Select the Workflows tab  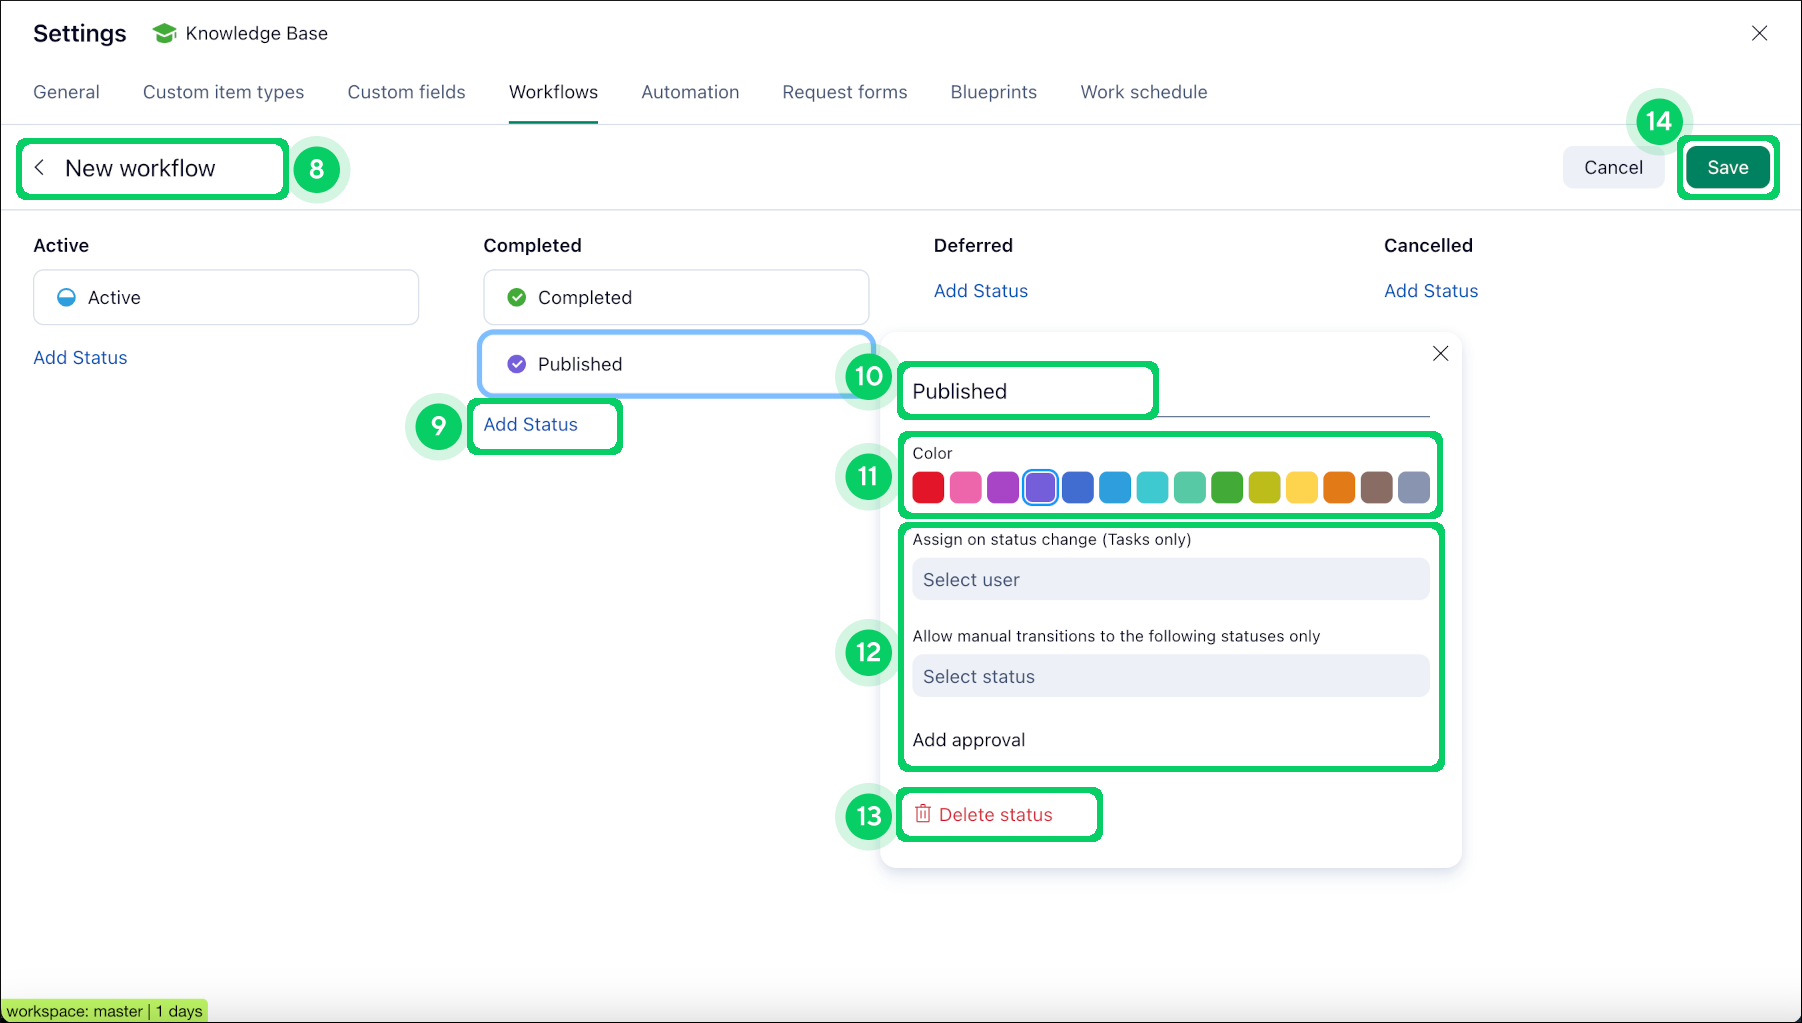[553, 92]
